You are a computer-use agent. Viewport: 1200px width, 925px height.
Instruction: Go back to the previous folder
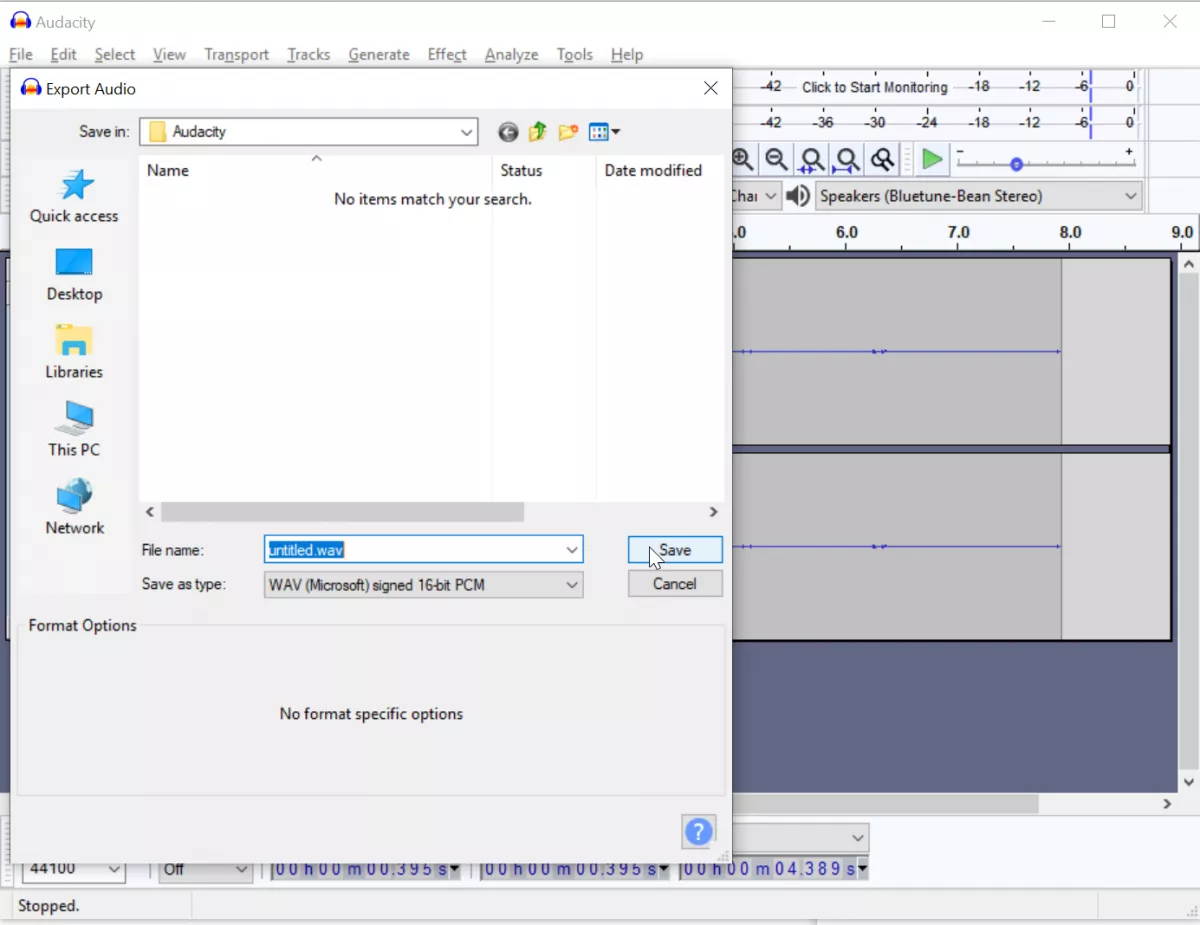pyautogui.click(x=508, y=132)
